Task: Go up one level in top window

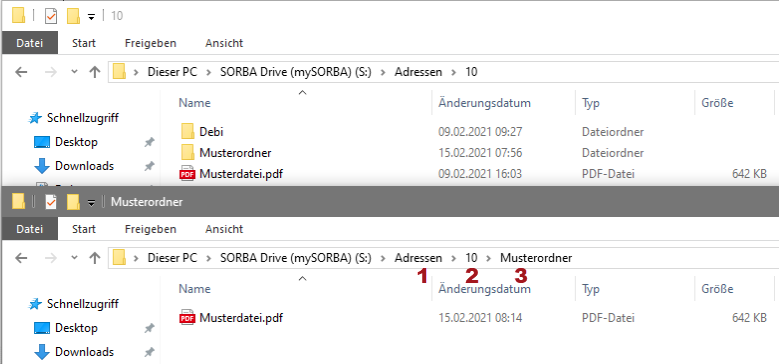Action: coord(94,73)
